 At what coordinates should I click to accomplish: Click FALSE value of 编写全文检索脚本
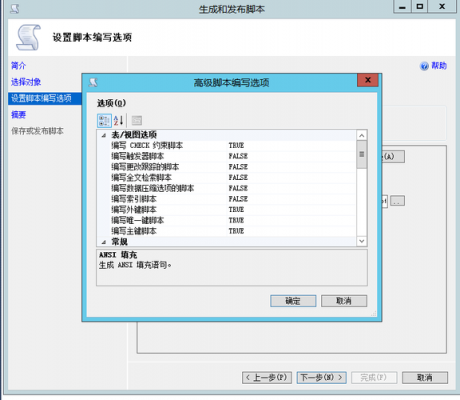click(x=238, y=177)
